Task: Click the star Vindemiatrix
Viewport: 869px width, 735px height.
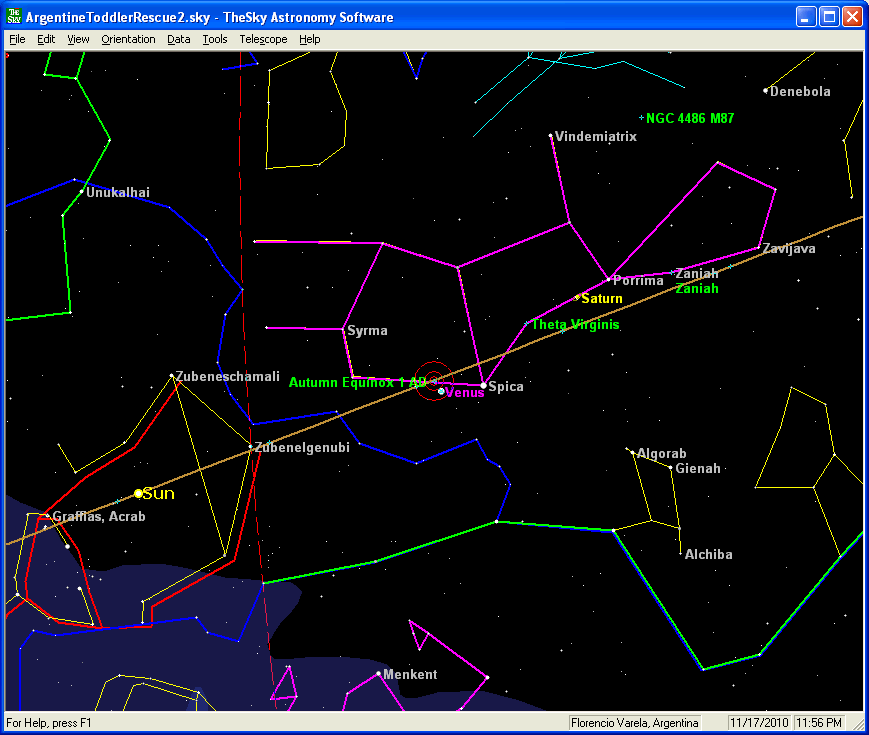Action: (x=551, y=135)
